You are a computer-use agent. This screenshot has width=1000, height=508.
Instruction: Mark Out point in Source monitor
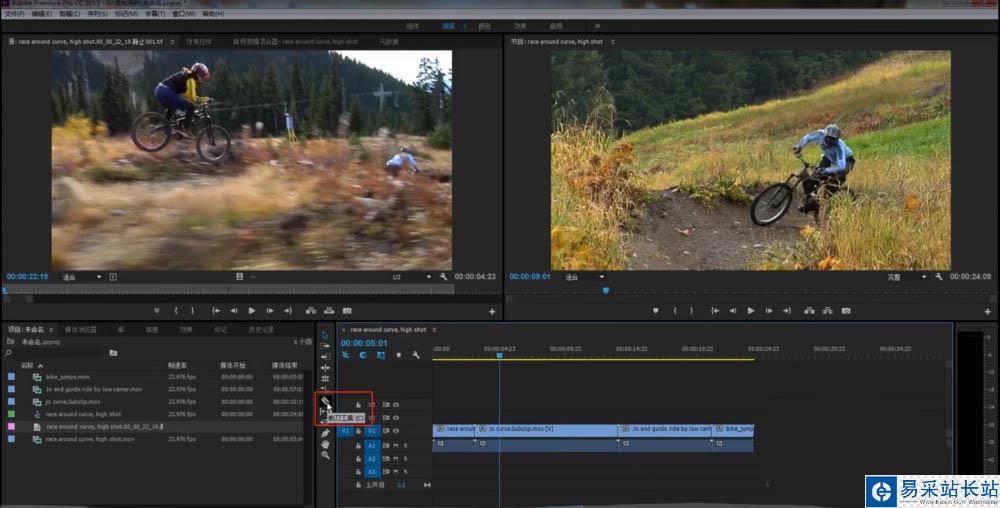coord(193,310)
